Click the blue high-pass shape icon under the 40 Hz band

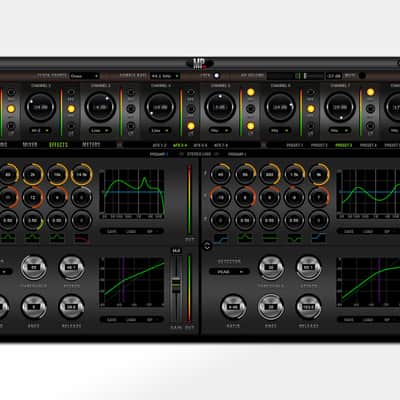point(221,238)
